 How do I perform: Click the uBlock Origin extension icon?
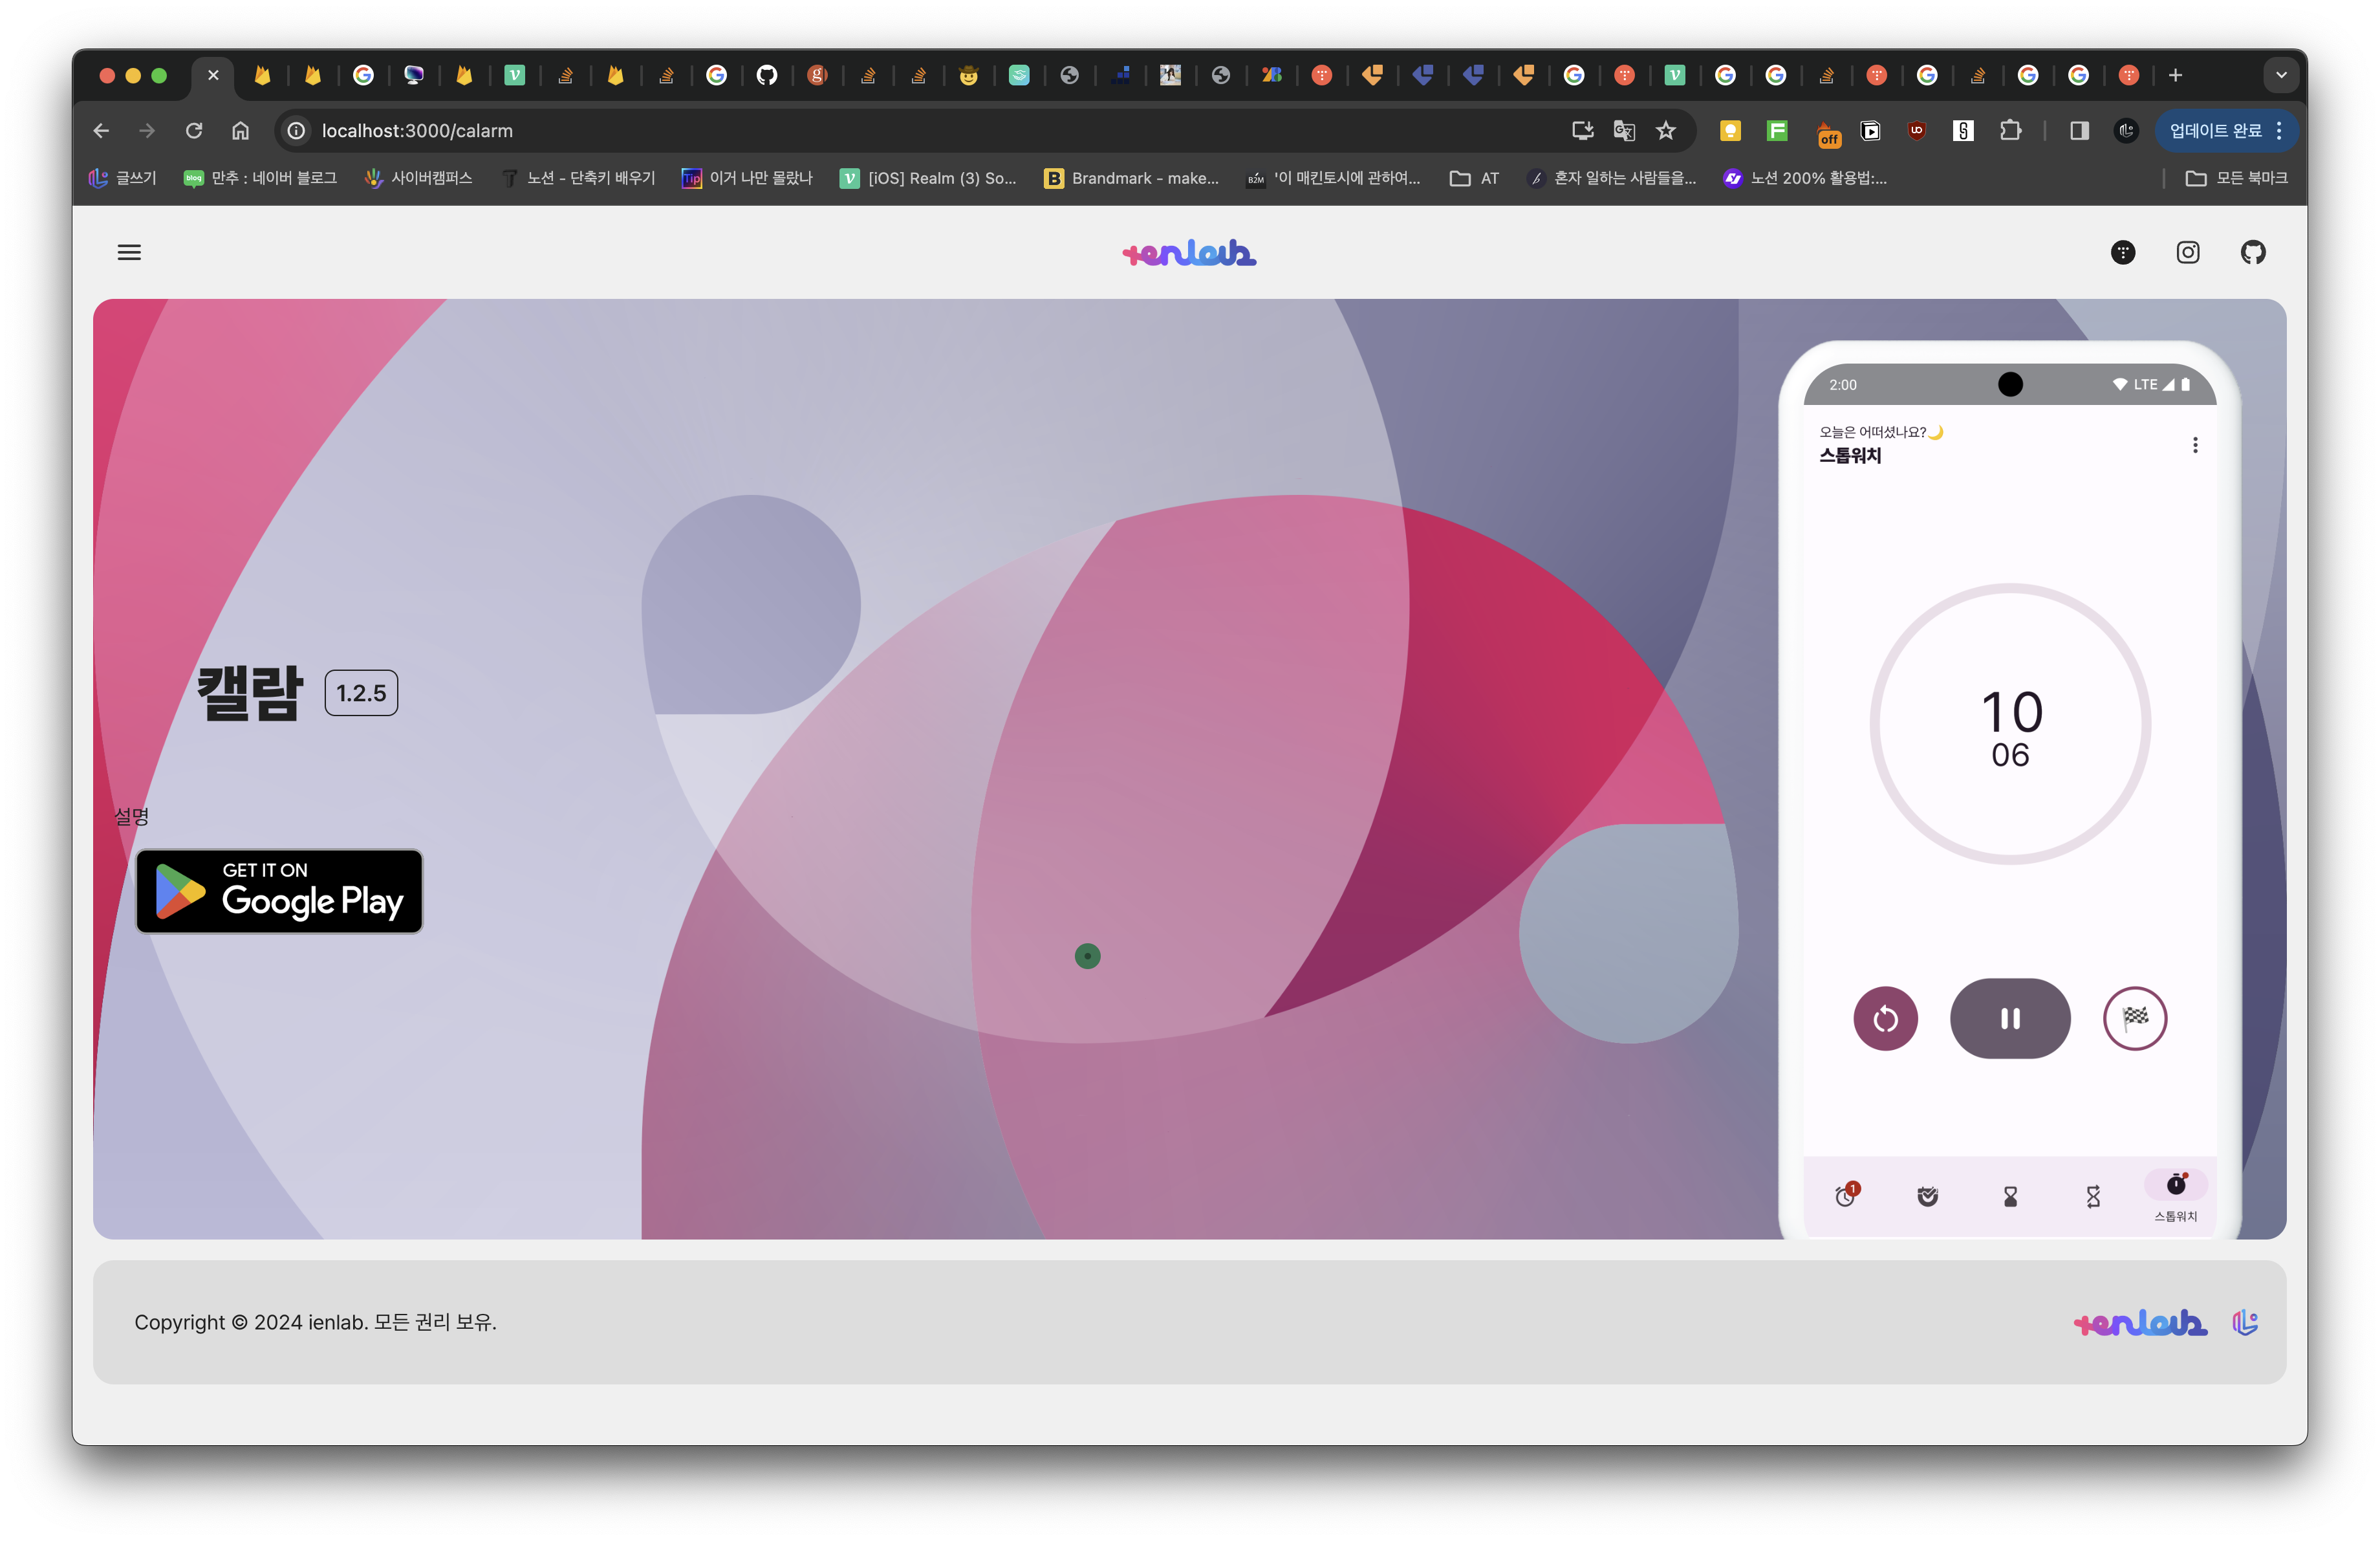[x=1916, y=131]
